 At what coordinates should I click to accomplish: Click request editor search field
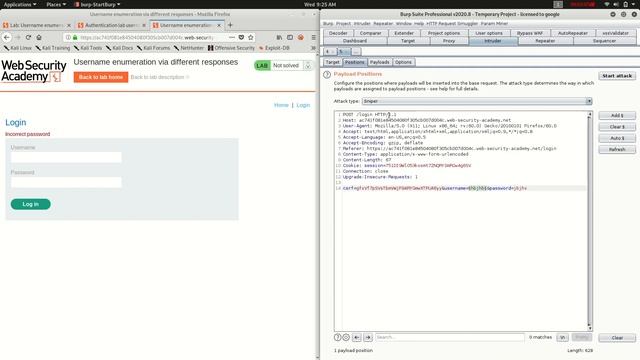pyautogui.click(x=450, y=337)
